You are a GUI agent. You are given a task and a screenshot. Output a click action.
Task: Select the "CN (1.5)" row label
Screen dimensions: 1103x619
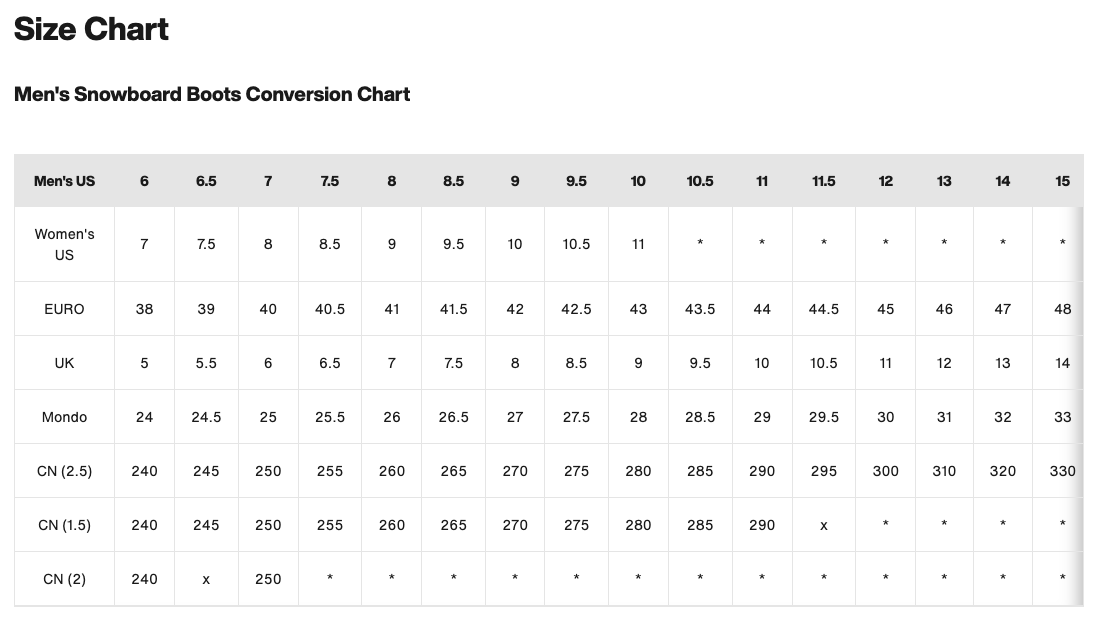point(64,525)
